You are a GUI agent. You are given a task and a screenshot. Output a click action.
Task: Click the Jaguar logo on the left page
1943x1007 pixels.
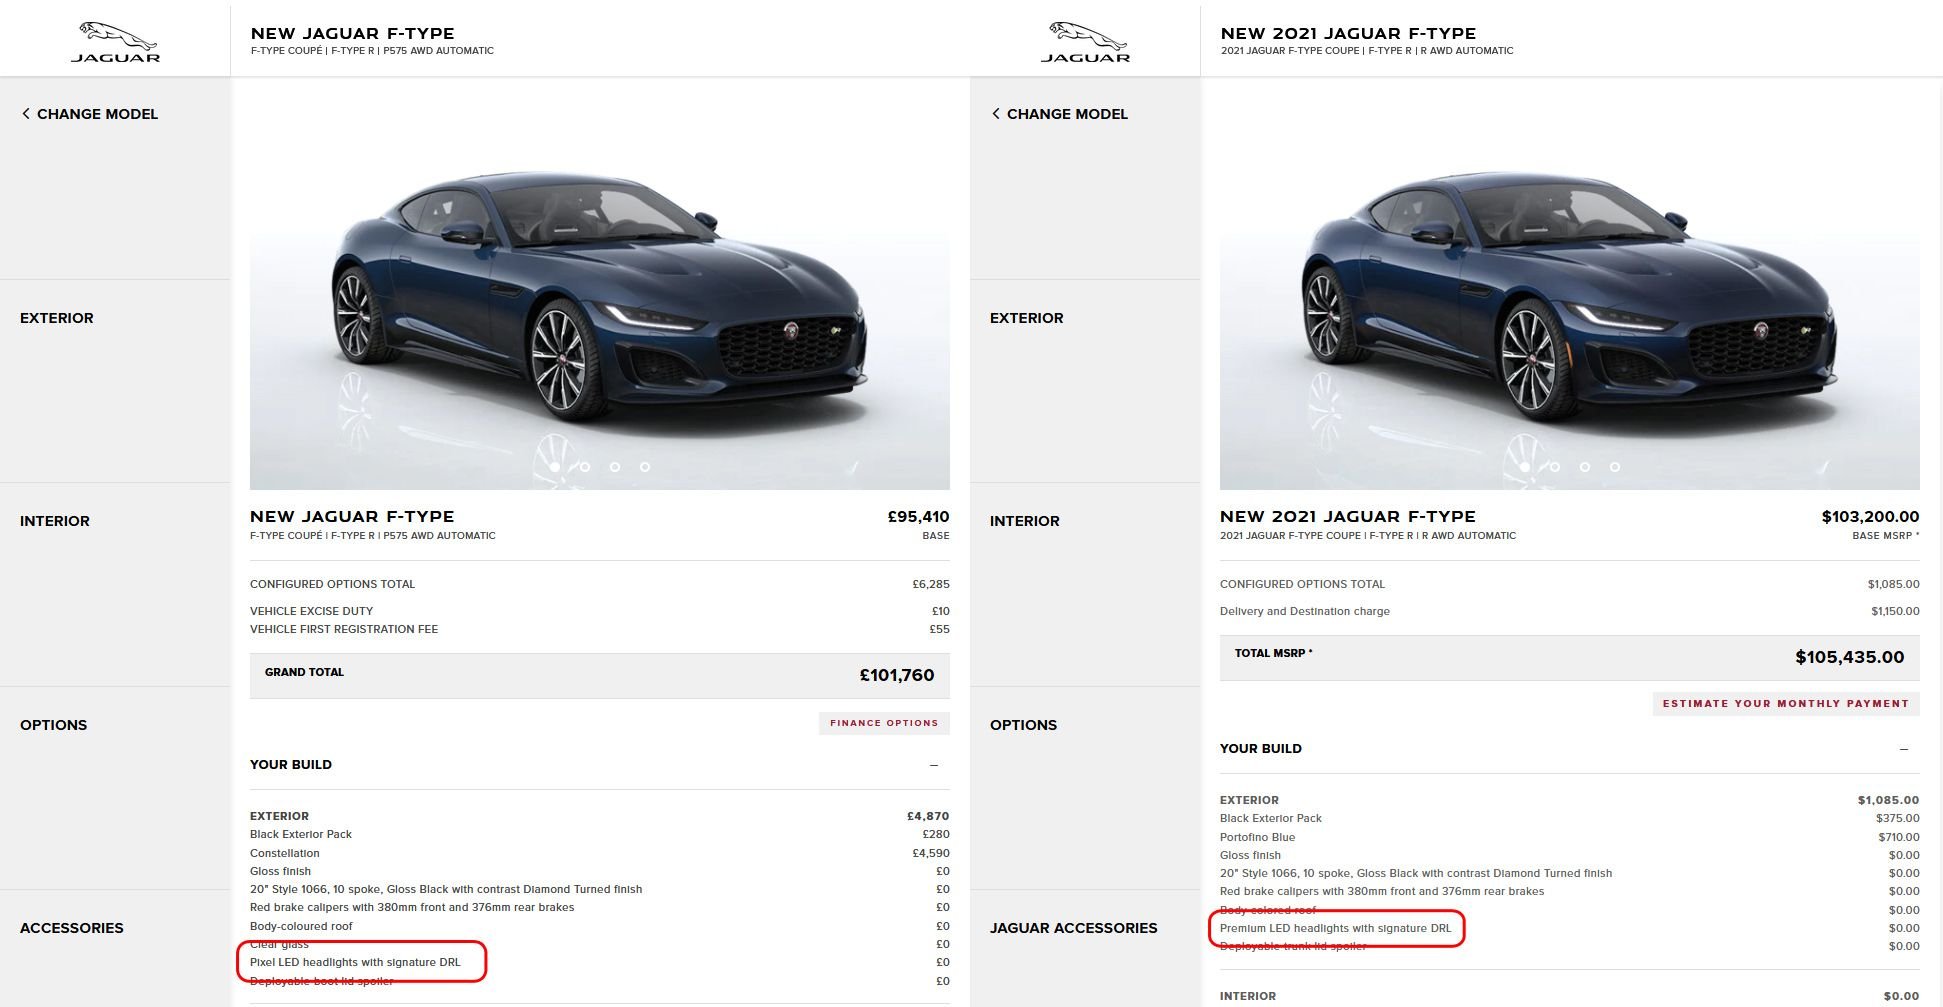coord(115,42)
